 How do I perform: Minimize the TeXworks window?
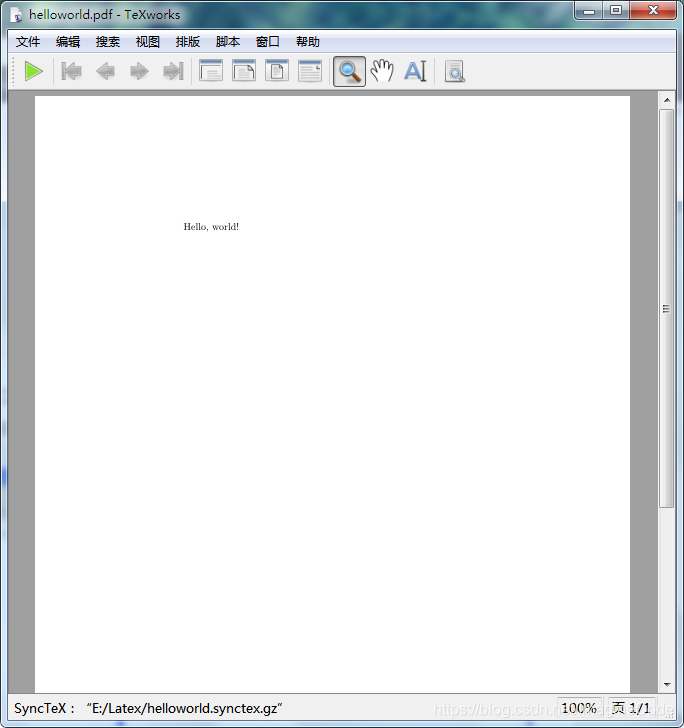pos(589,10)
